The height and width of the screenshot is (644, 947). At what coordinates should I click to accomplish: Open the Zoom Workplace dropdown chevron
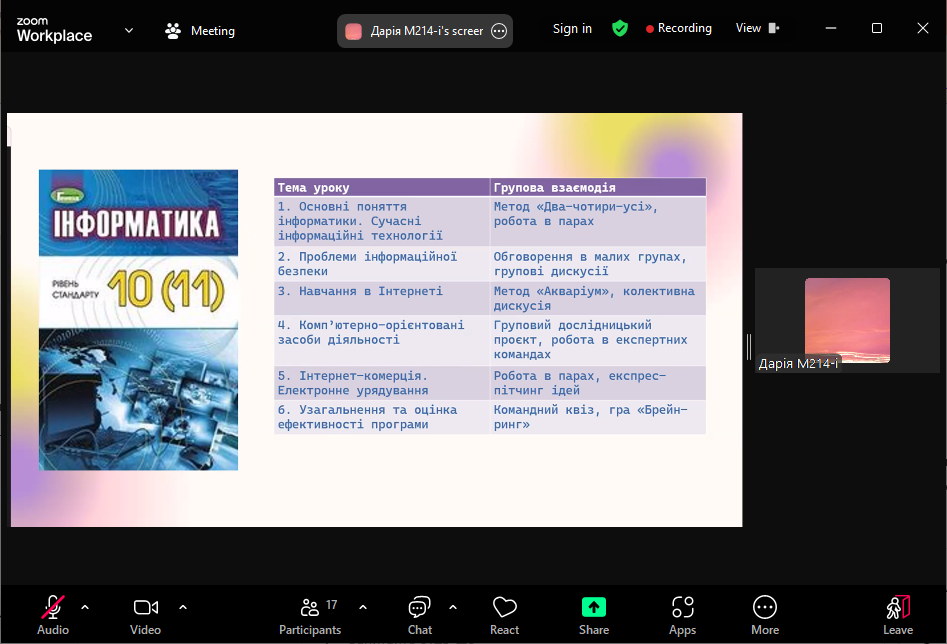(x=128, y=30)
